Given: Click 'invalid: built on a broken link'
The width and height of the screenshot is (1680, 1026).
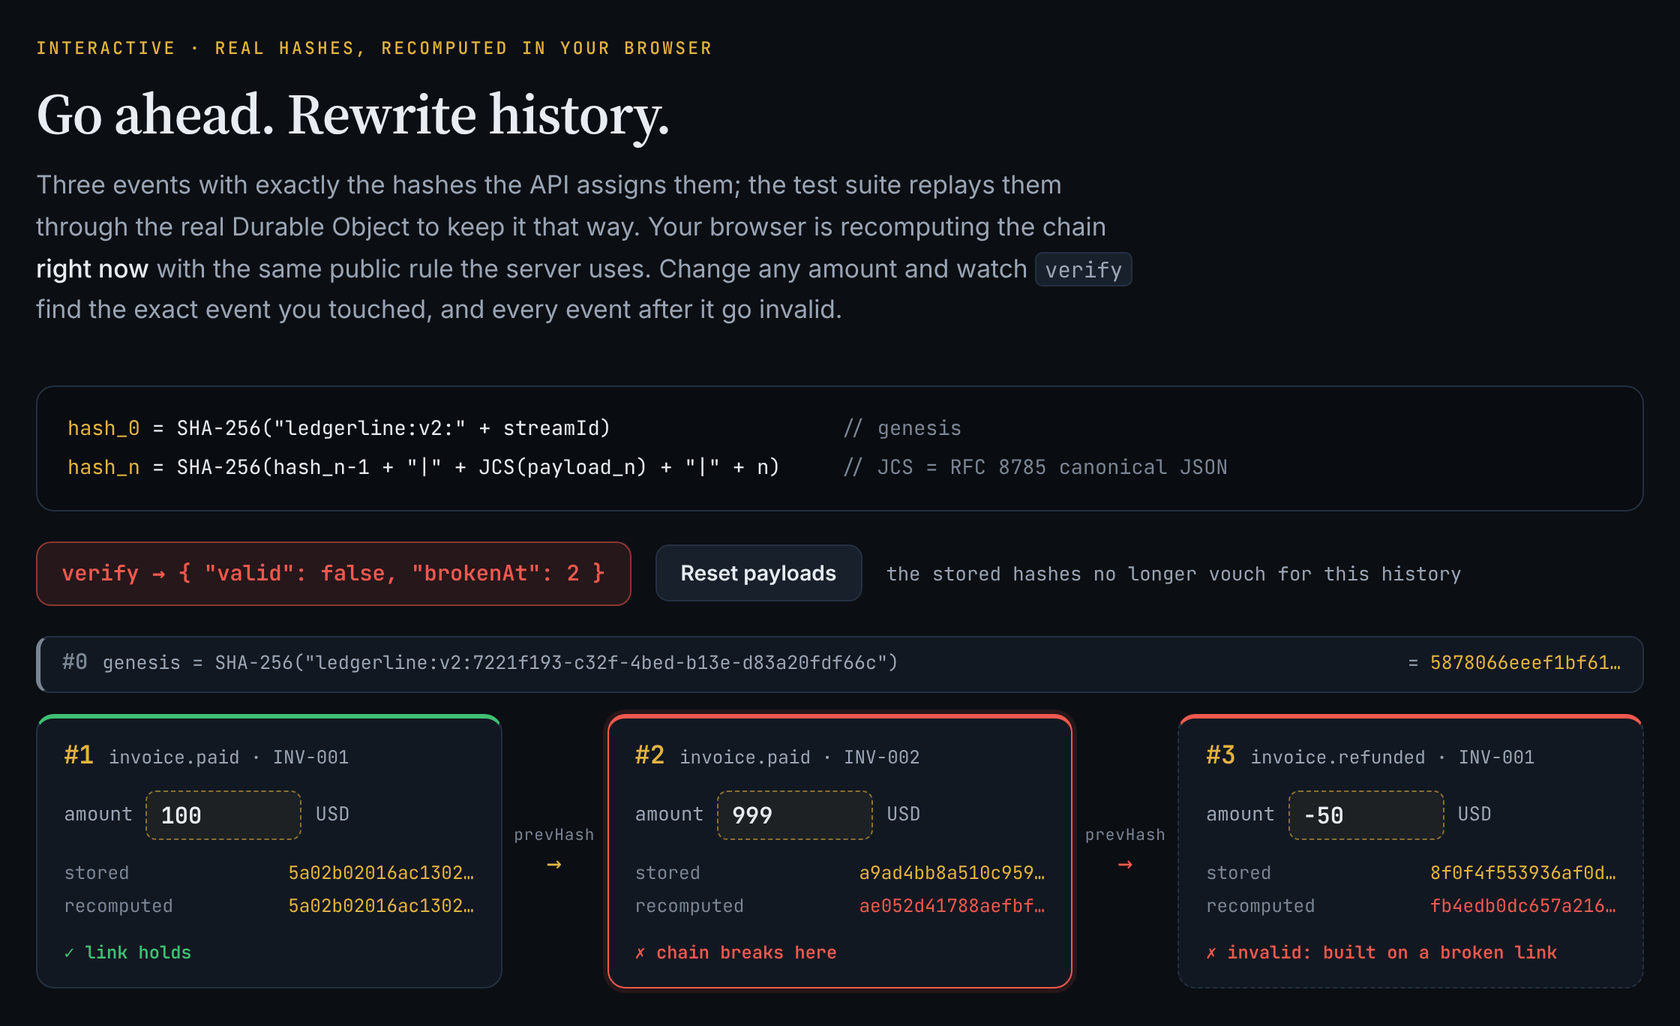Looking at the screenshot, I should [1381, 953].
